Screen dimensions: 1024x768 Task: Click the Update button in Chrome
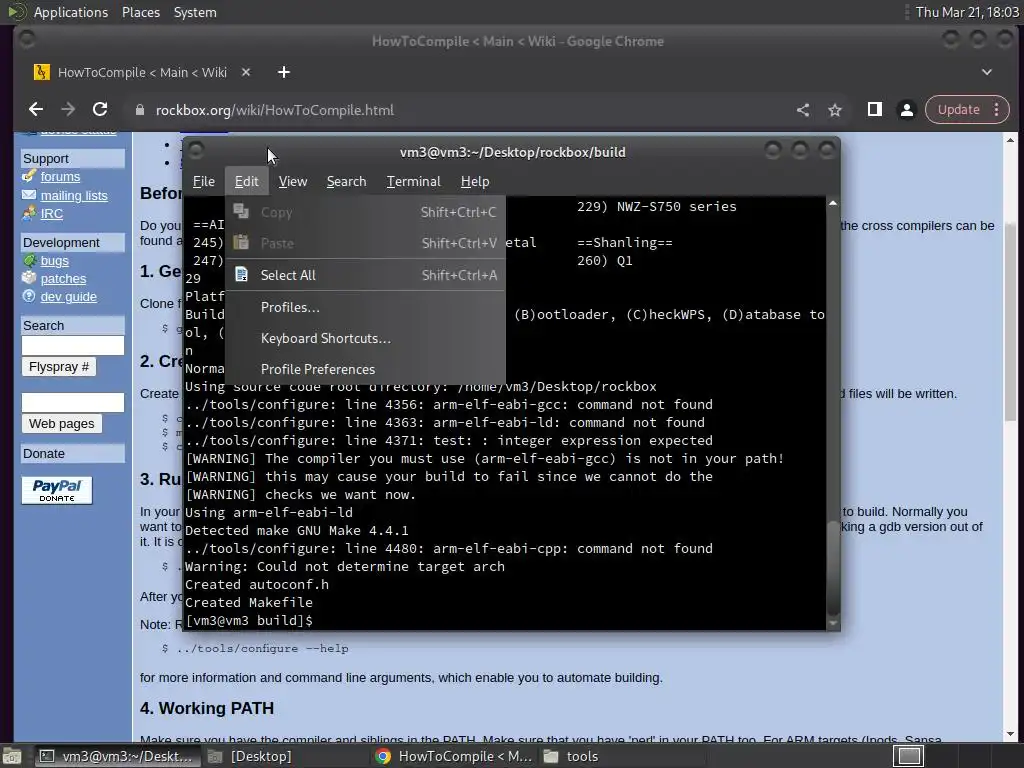(958, 110)
